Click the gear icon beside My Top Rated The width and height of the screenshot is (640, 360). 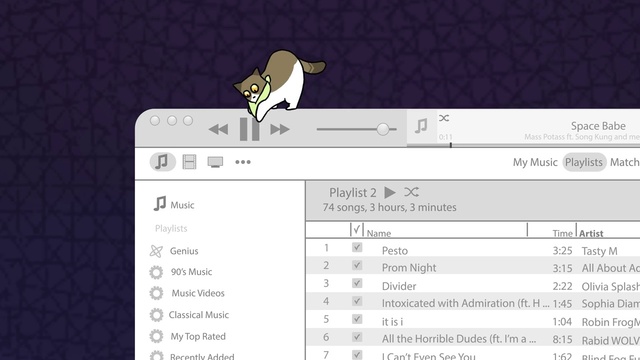[156, 336]
